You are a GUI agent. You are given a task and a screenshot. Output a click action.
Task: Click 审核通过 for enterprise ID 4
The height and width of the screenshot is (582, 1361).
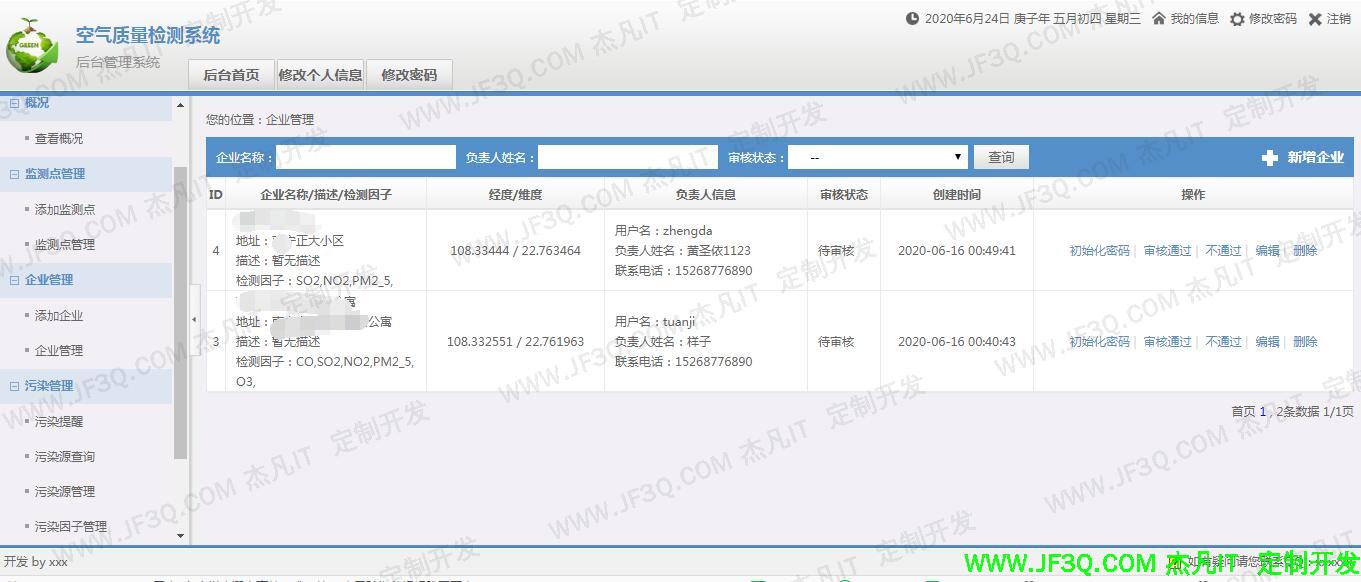click(x=1167, y=251)
